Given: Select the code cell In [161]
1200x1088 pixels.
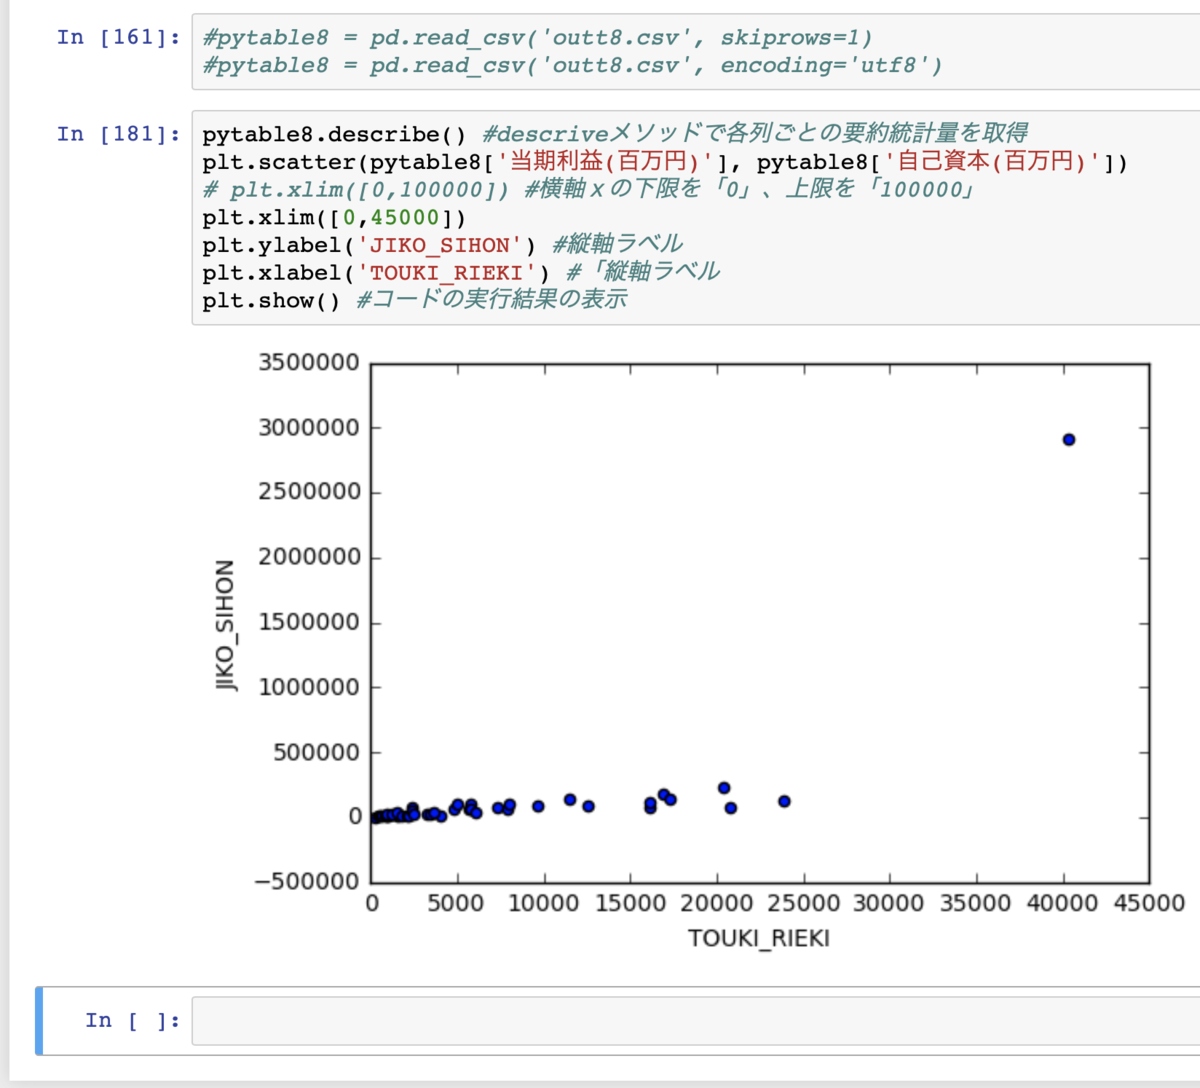Looking at the screenshot, I should (x=696, y=52).
